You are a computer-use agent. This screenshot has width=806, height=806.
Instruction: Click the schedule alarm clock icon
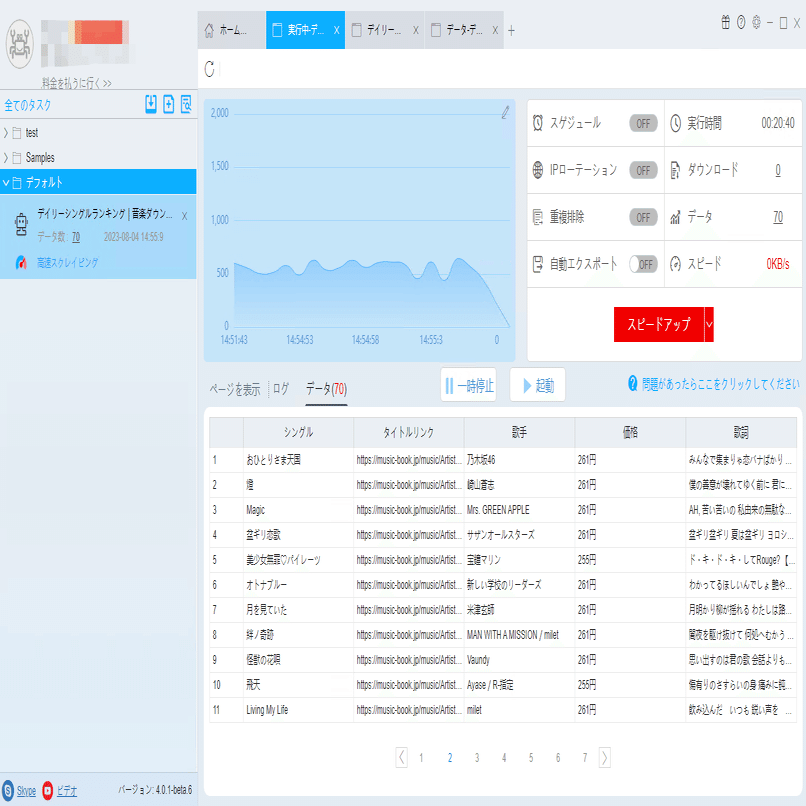click(538, 123)
